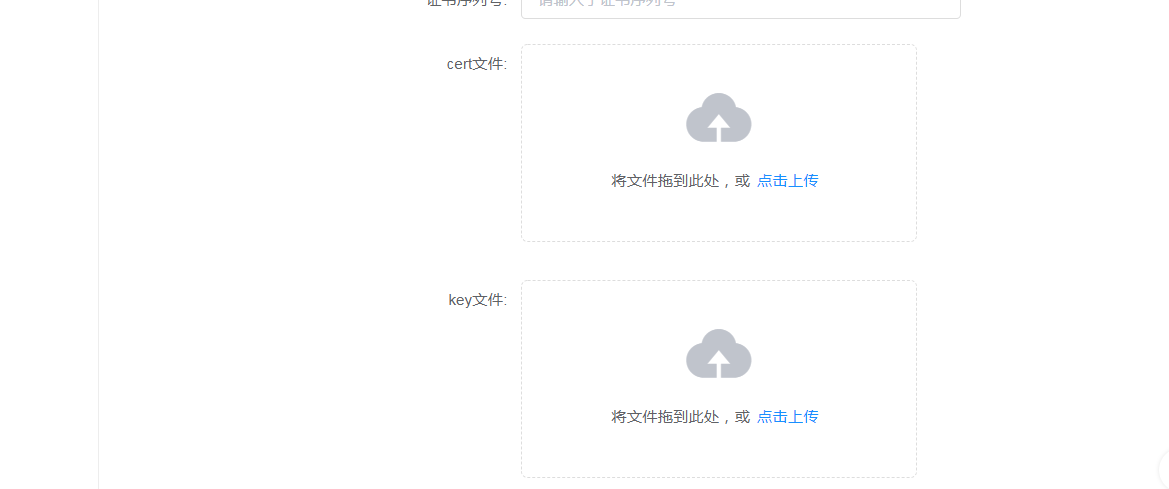Focus the 证书序列号 input field
The image size is (1169, 489).
click(740, 6)
